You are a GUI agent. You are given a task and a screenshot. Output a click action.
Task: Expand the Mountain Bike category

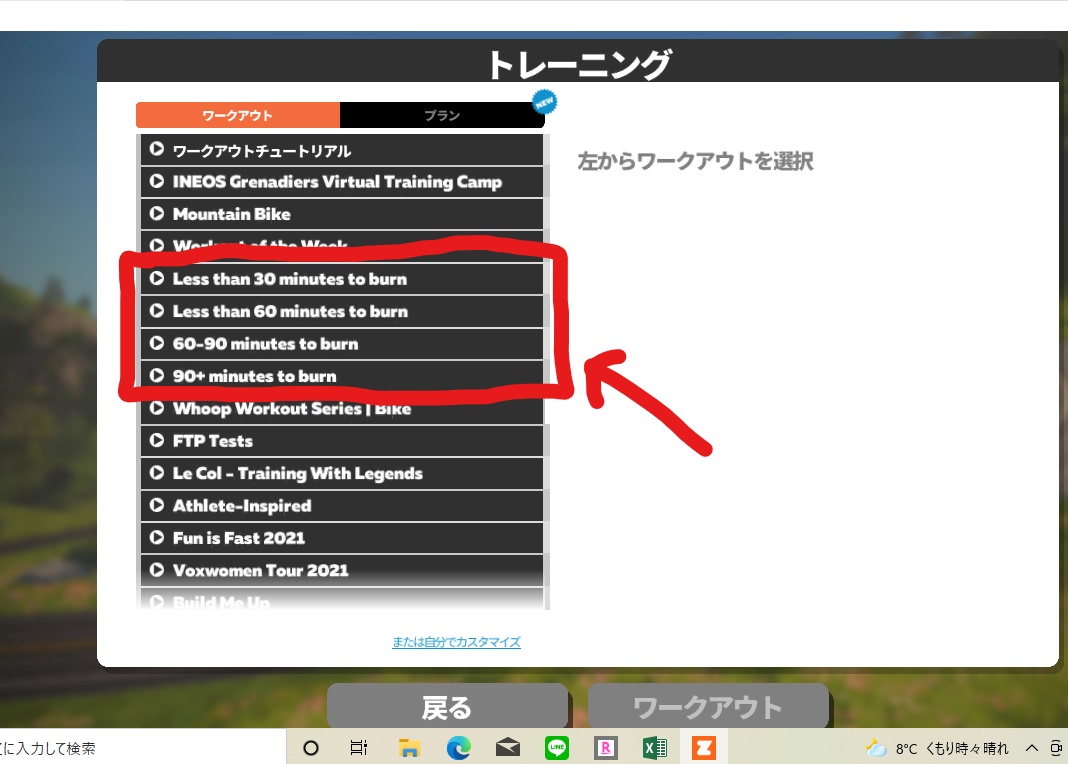[x=342, y=214]
